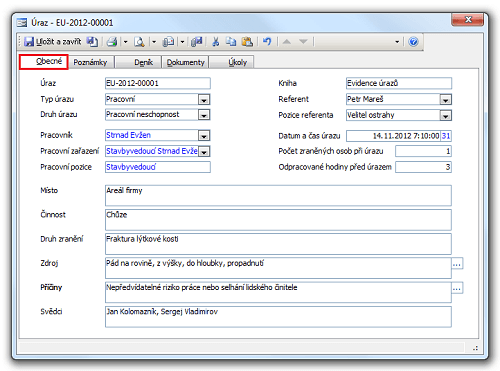
Task: Click the Pozice referenta value Velitel ostrahy
Action: pos(371,115)
